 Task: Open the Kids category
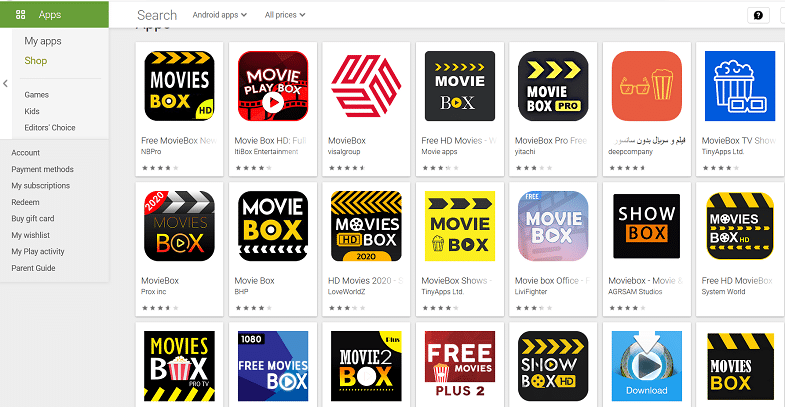tap(32, 111)
